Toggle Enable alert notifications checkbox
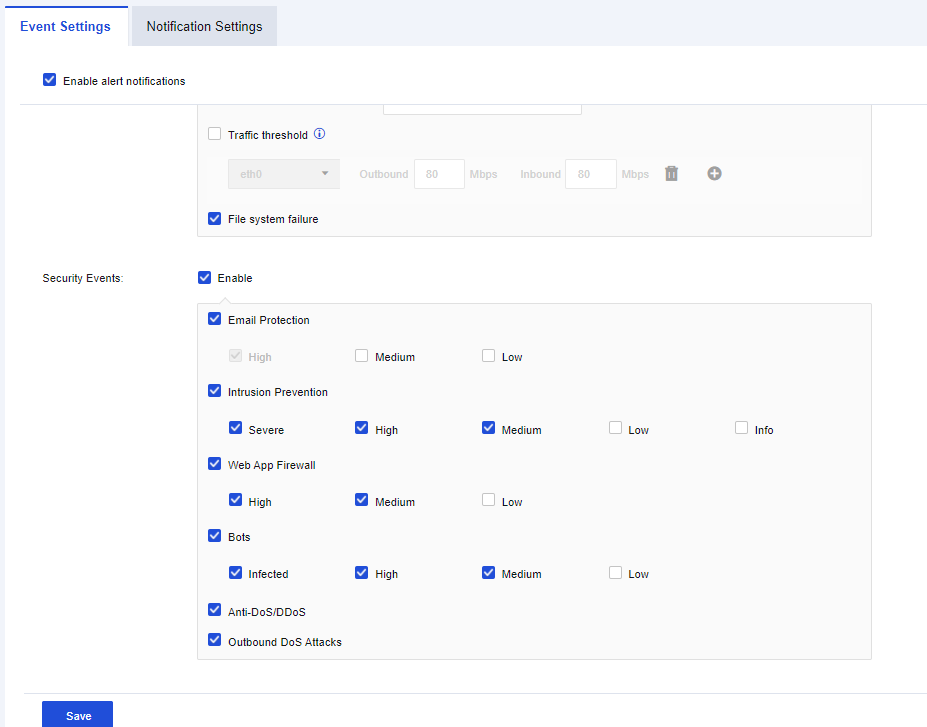927x727 pixels. [50, 80]
